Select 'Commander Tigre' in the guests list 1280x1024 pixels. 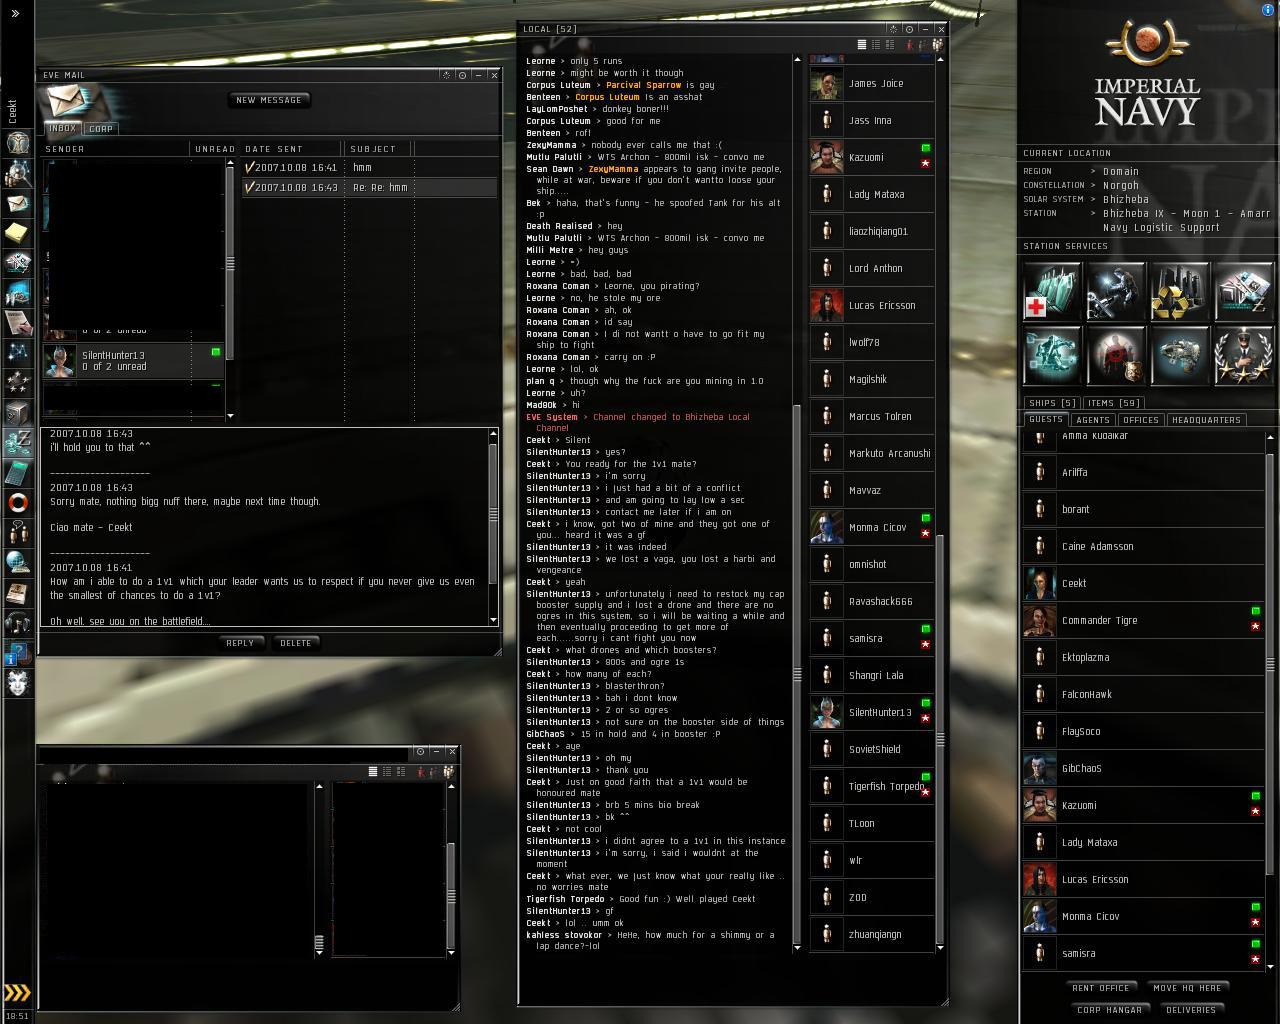1143,621
